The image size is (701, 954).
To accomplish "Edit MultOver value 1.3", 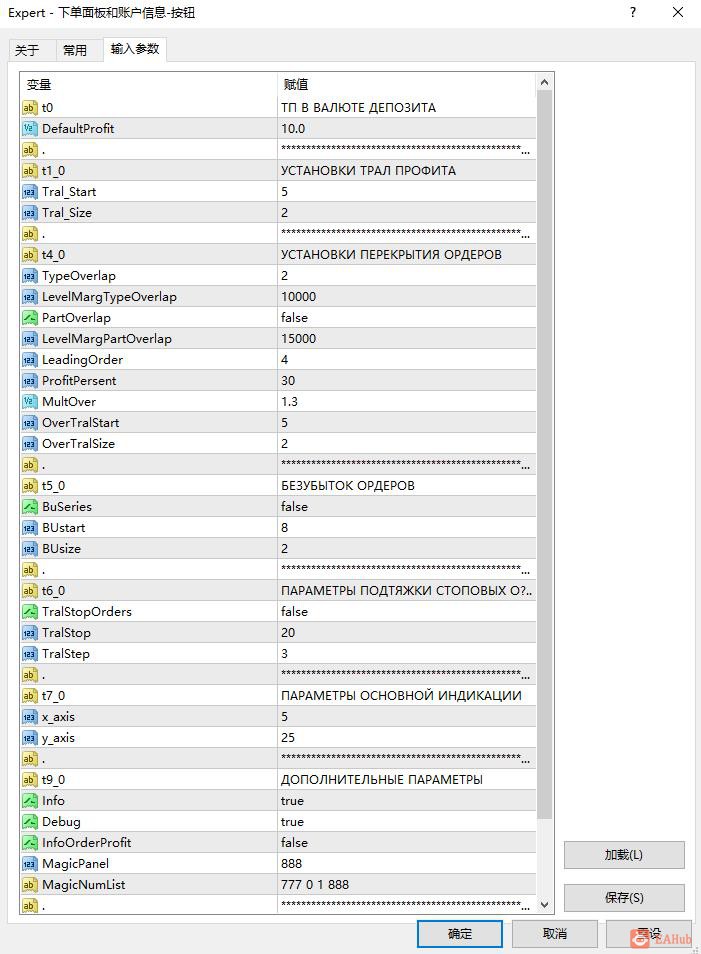I will (406, 402).
